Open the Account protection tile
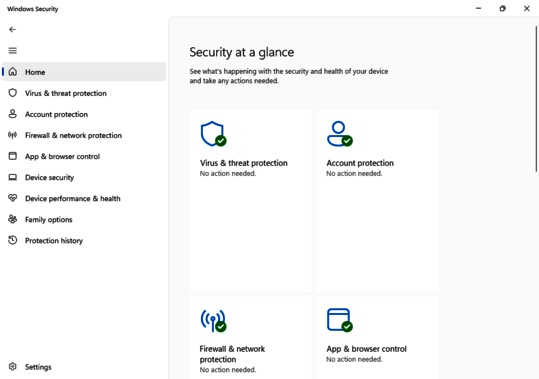Screen dimensions: 539x379 tap(377, 201)
